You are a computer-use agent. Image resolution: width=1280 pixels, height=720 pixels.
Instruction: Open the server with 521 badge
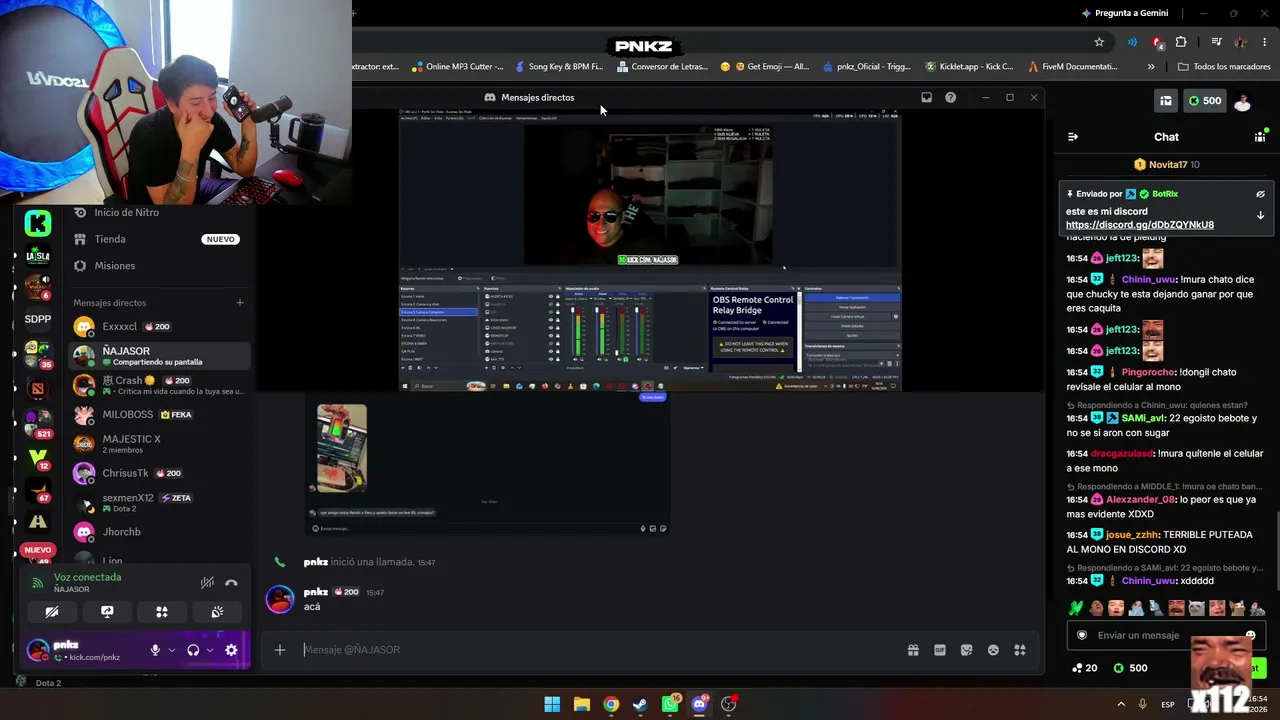coord(38,422)
